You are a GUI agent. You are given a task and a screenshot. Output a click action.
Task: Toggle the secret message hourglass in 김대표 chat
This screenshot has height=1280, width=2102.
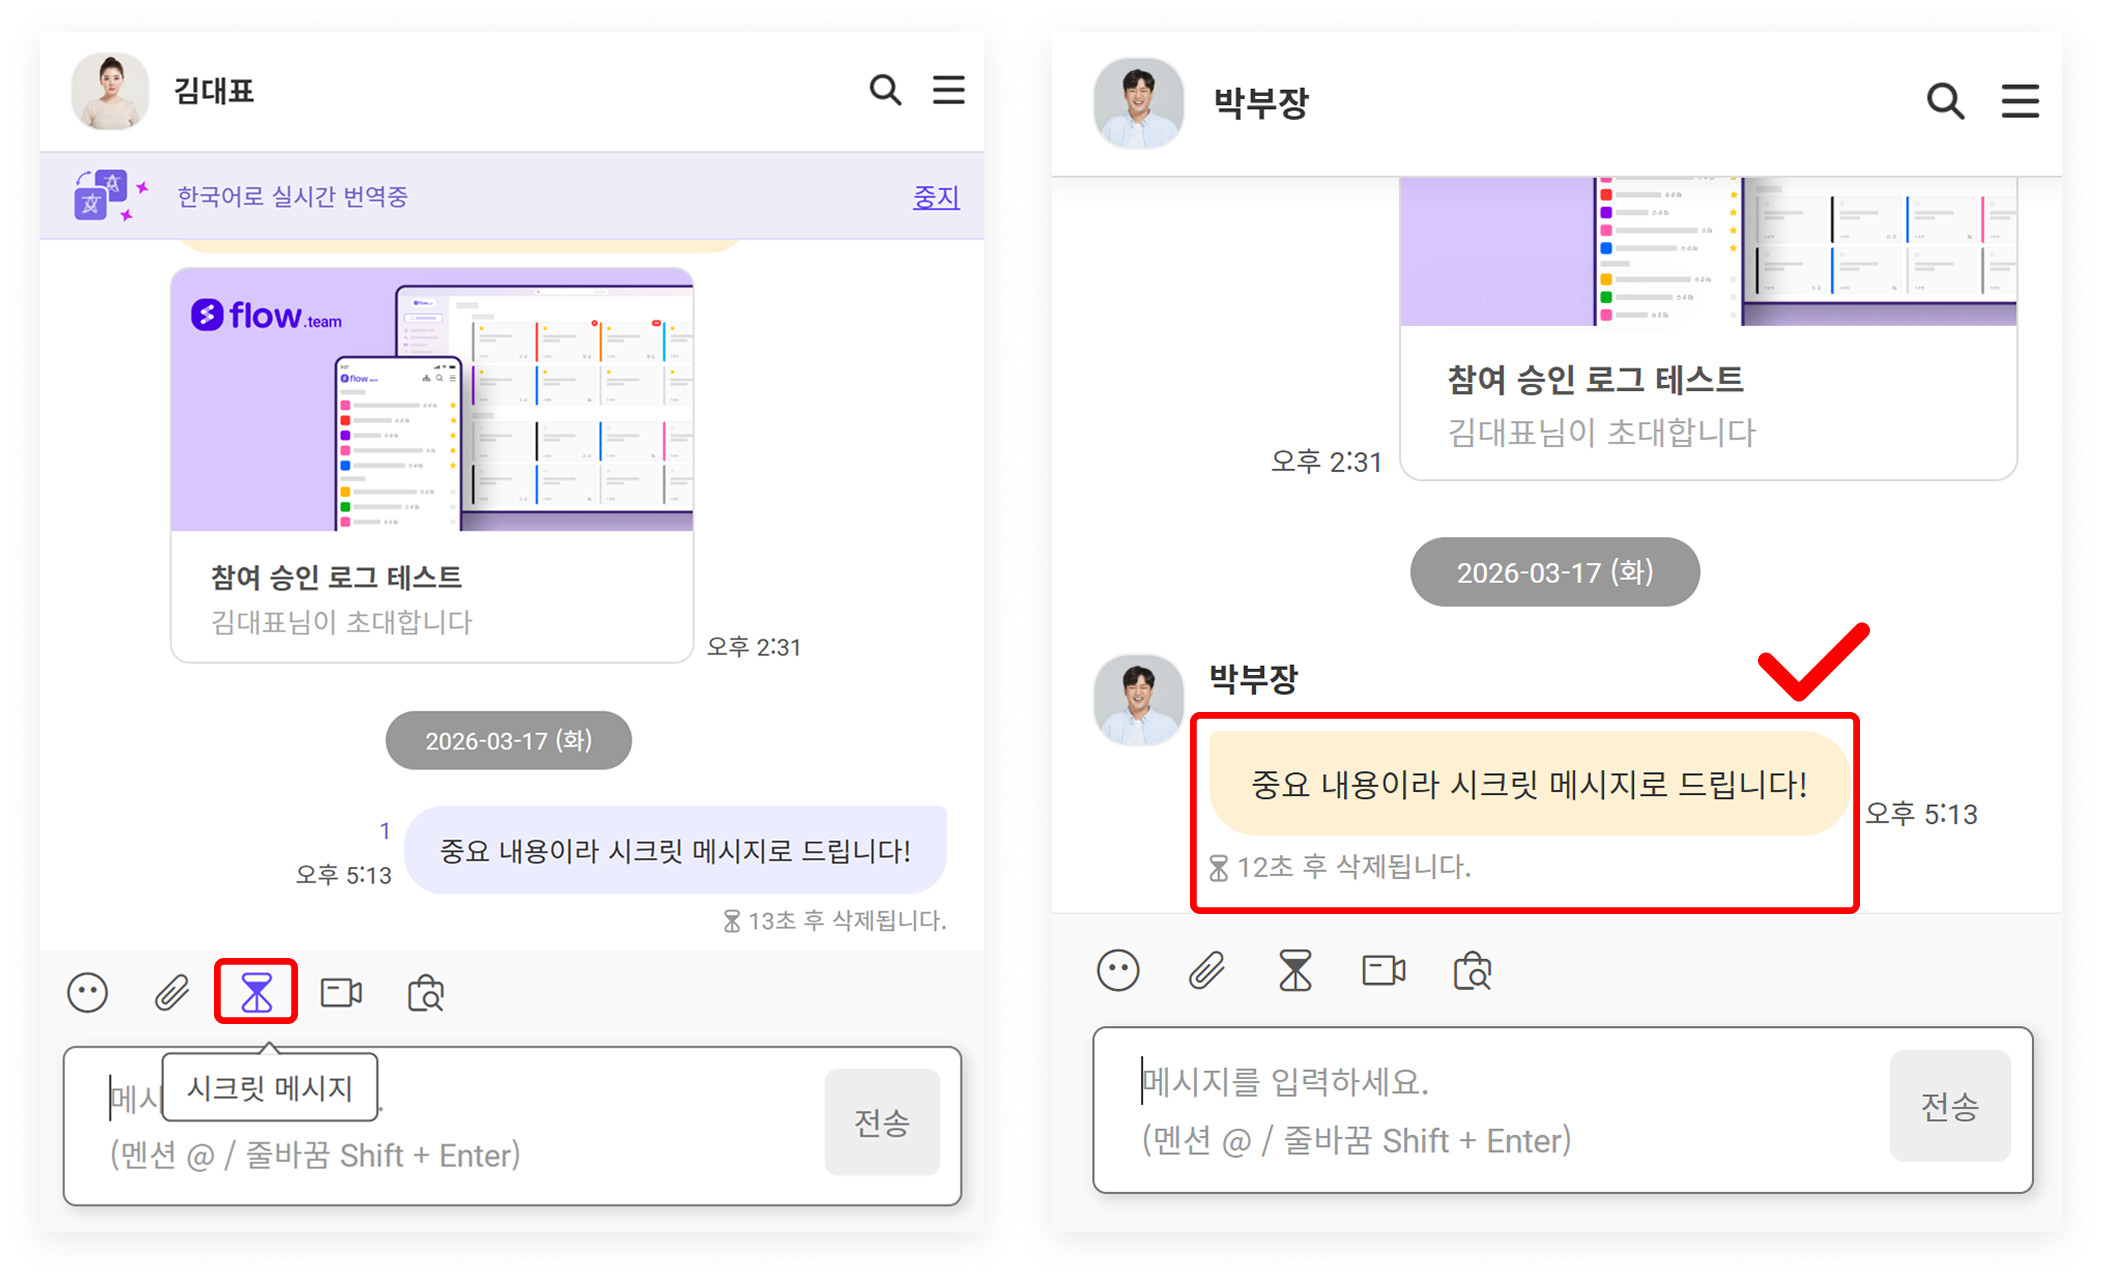pyautogui.click(x=256, y=992)
